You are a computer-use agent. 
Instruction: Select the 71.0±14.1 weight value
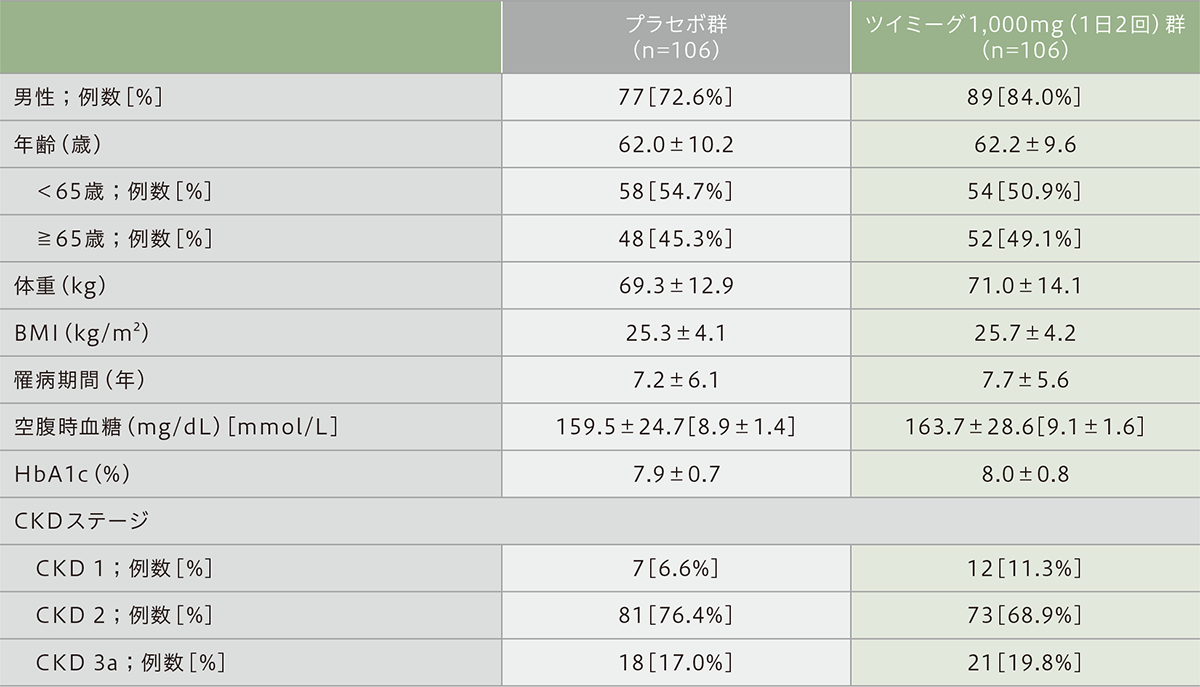[x=1025, y=286]
